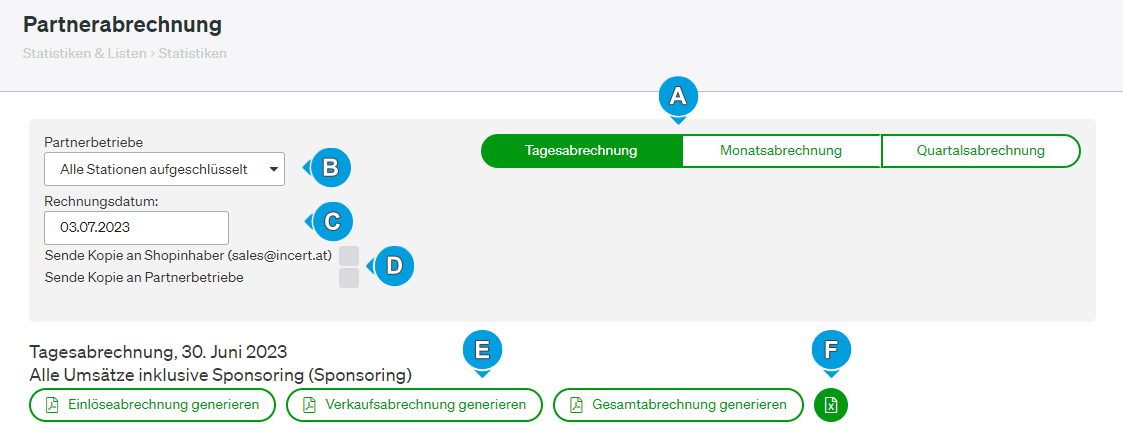Click the blue marker labeled E

coord(483,350)
